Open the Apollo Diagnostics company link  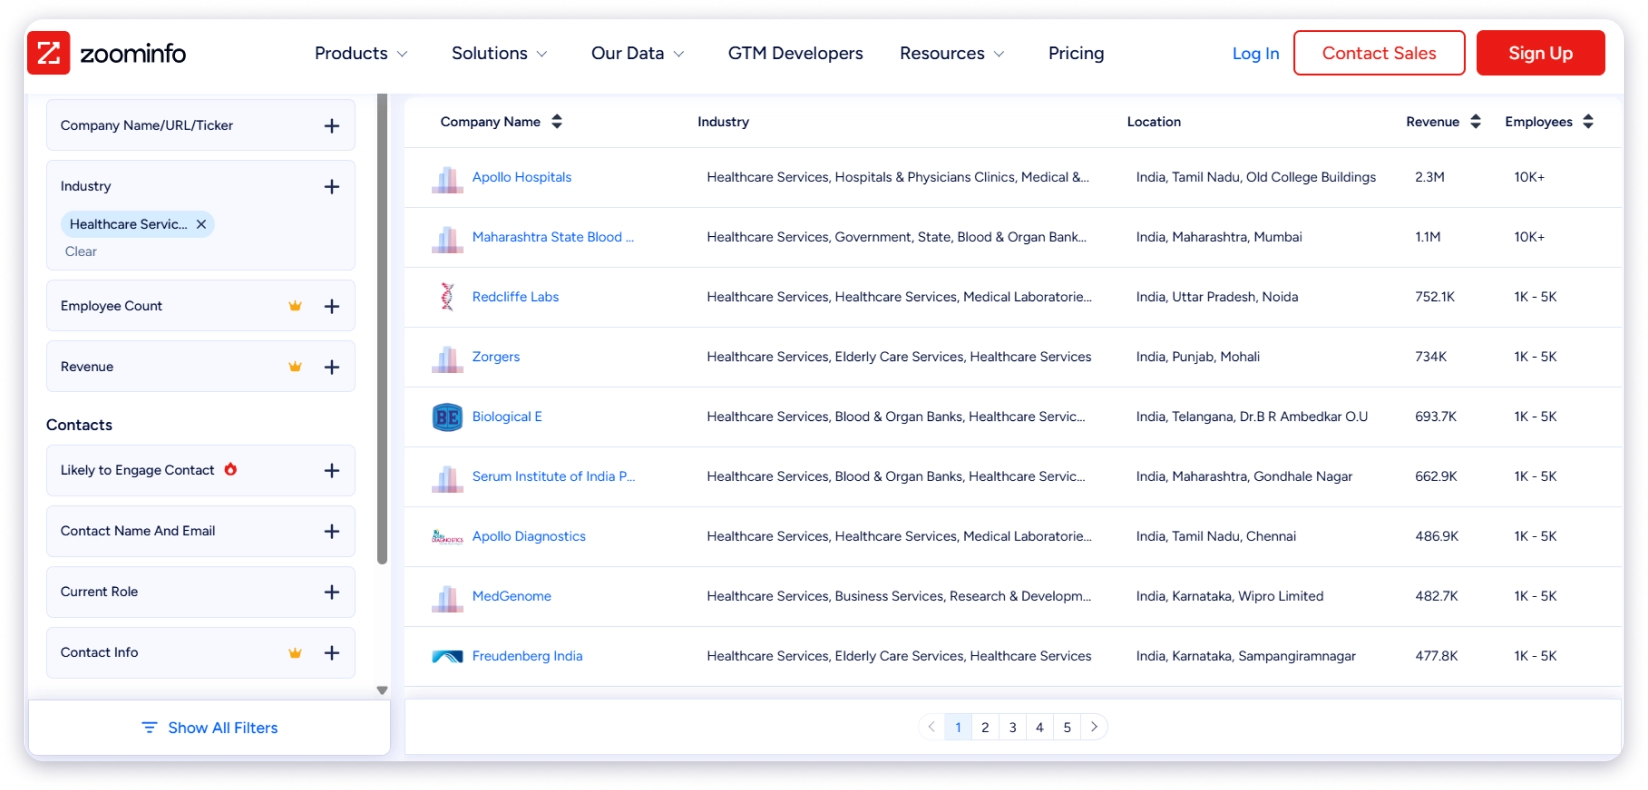pos(529,537)
